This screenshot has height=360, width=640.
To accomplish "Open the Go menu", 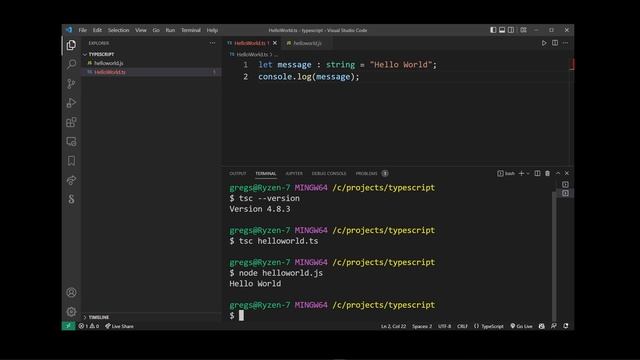I will [156, 30].
